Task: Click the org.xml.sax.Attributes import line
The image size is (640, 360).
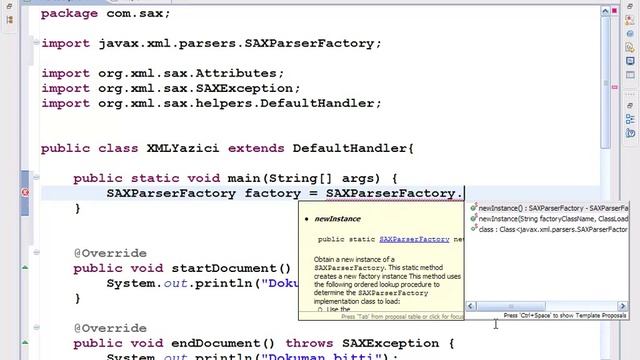Action: click(162, 73)
